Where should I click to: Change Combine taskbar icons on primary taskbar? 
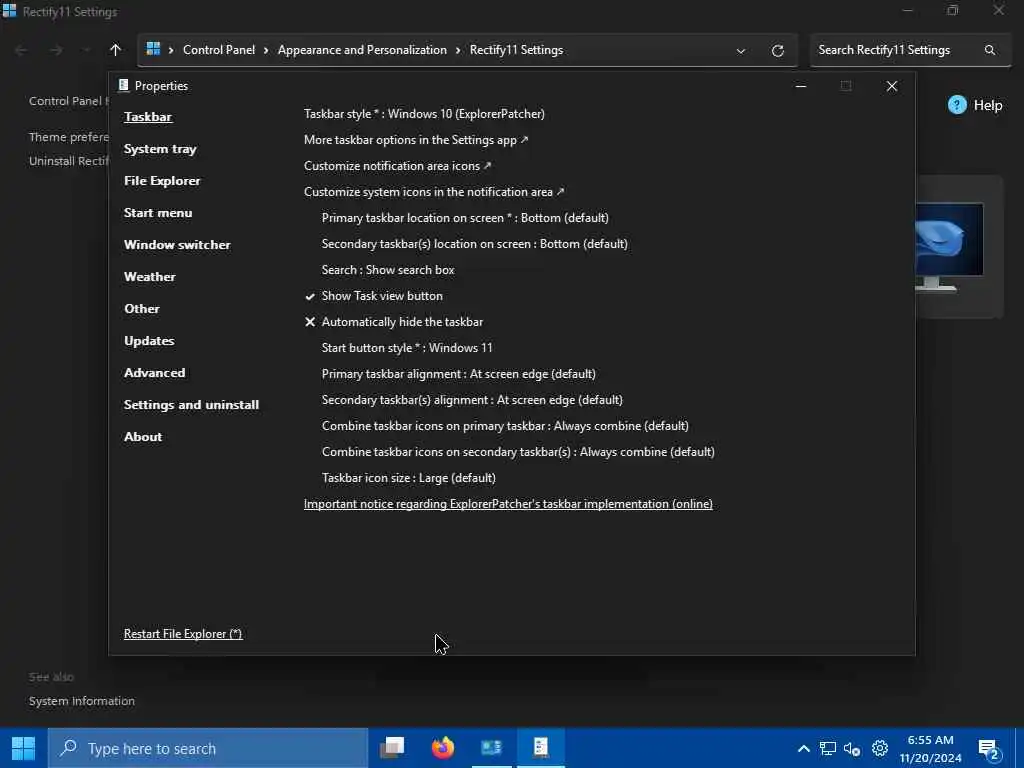[x=505, y=426]
